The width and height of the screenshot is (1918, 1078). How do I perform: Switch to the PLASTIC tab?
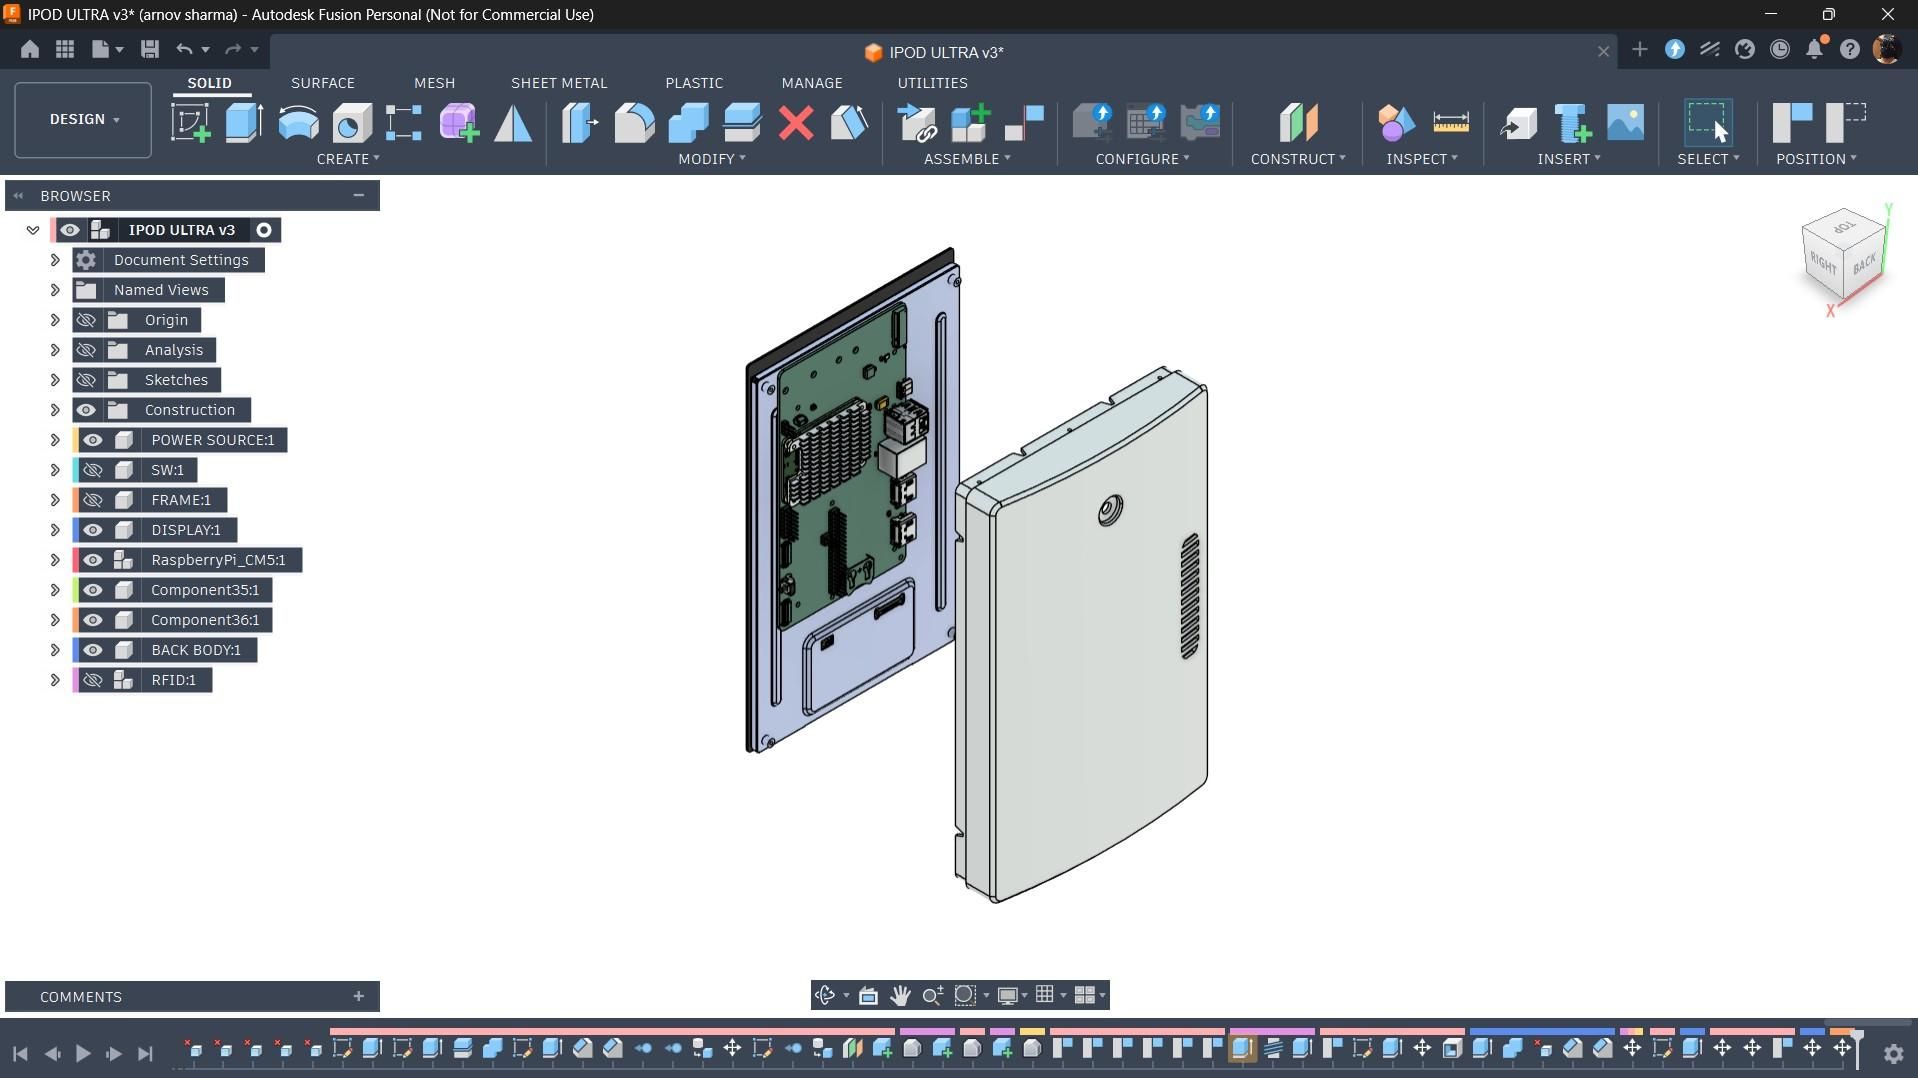pos(694,83)
